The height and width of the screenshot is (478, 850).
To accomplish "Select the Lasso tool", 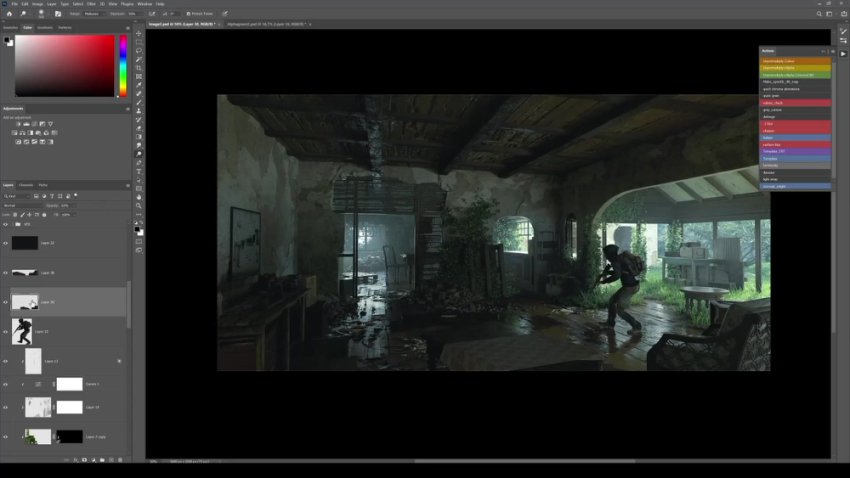I will (139, 50).
